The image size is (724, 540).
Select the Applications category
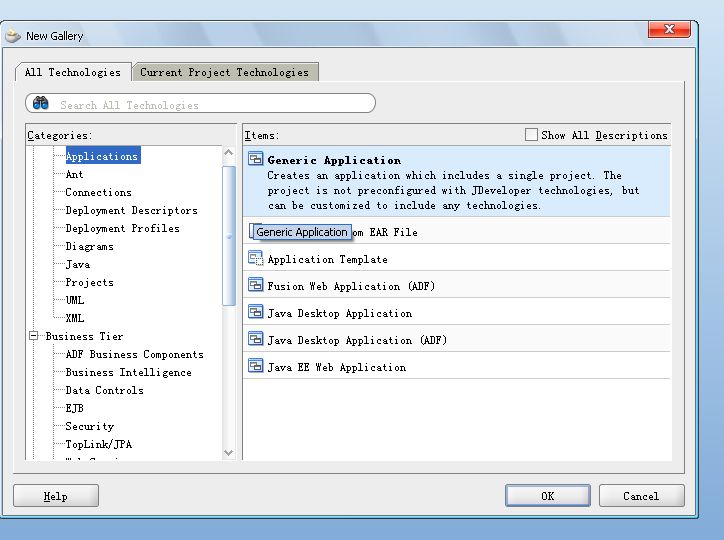coord(102,156)
